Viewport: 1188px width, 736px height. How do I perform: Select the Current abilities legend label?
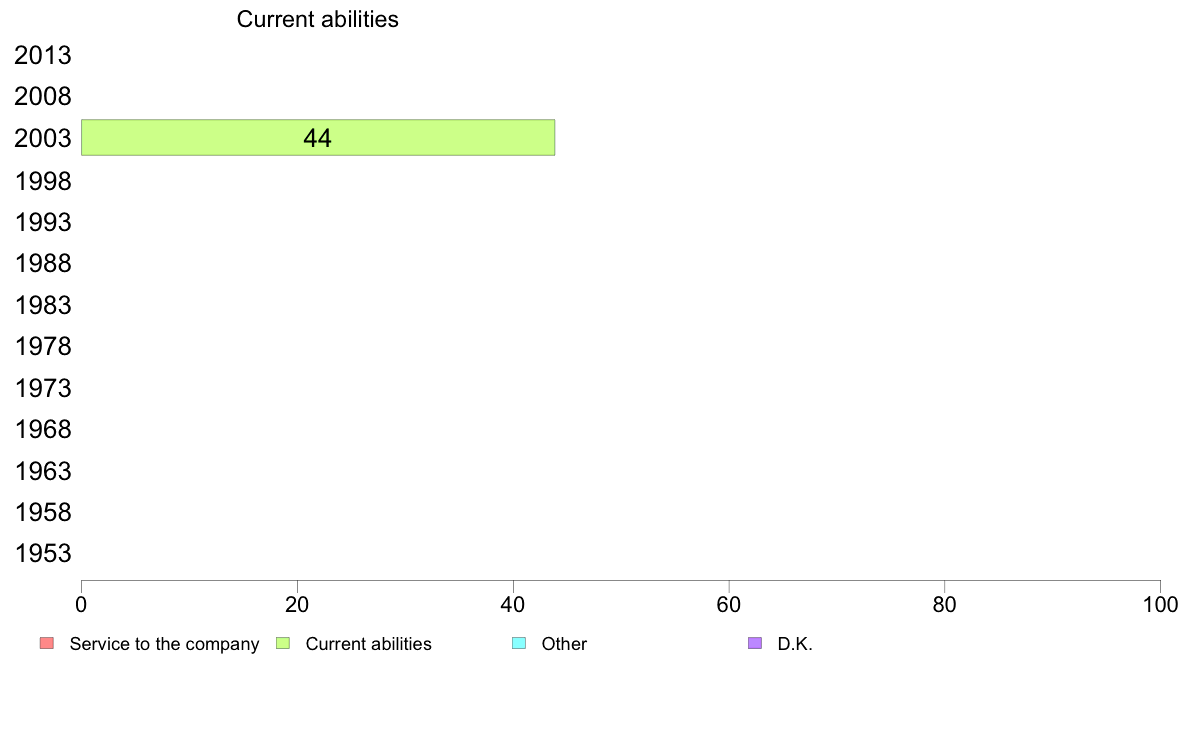click(368, 644)
